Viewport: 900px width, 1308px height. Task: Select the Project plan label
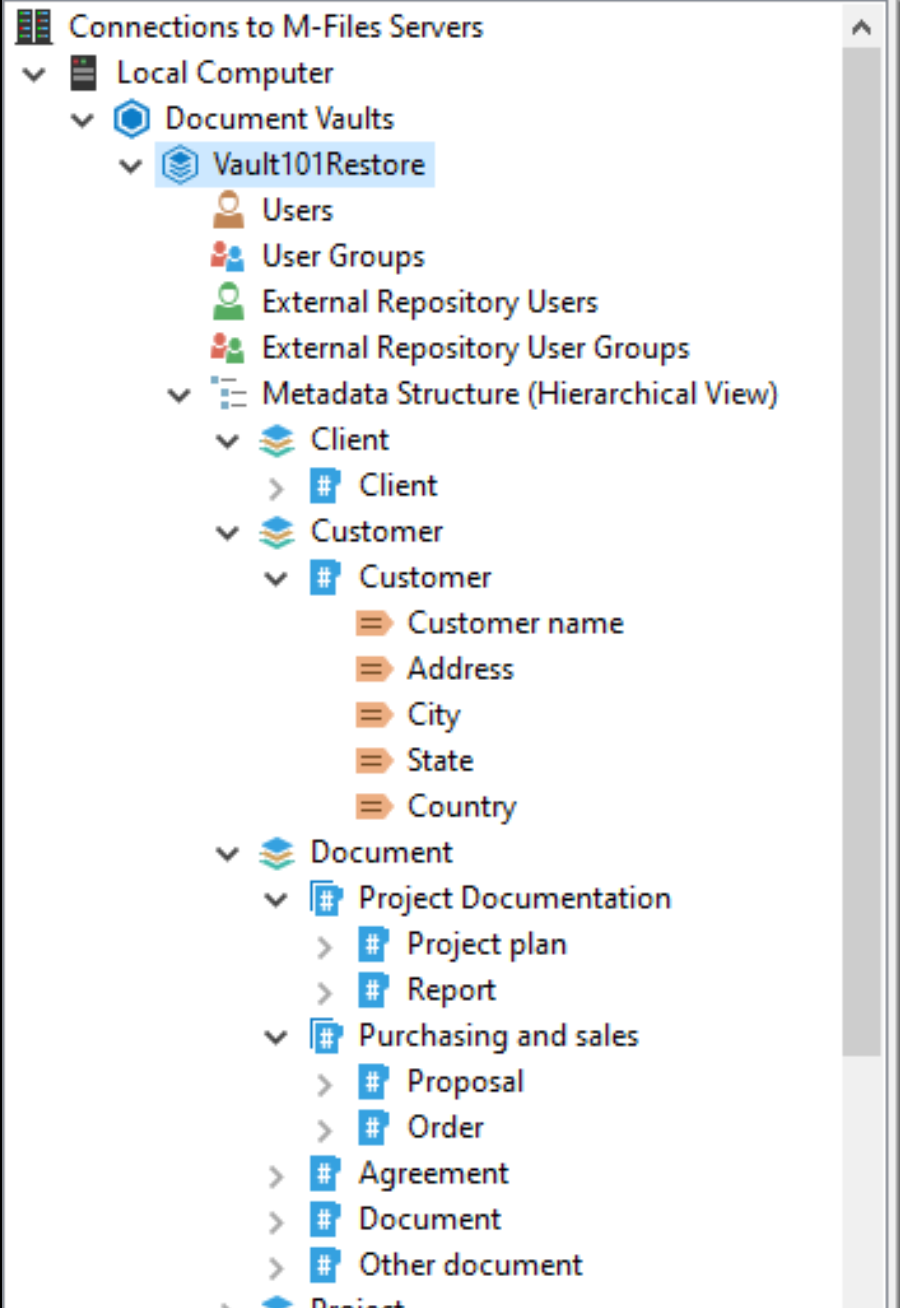[487, 945]
